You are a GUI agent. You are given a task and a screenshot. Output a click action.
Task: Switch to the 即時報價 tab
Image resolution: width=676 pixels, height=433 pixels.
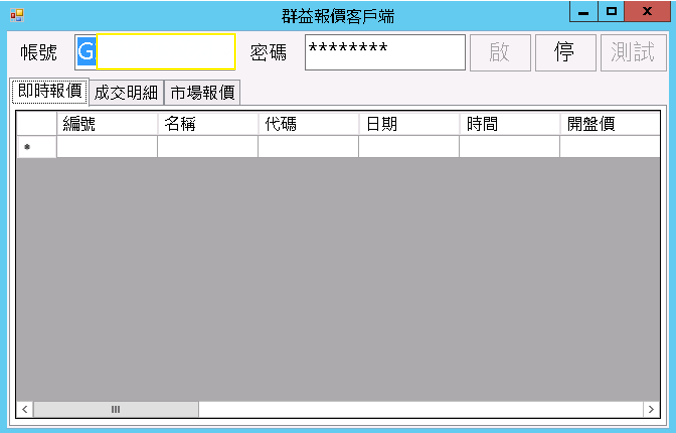click(x=50, y=91)
